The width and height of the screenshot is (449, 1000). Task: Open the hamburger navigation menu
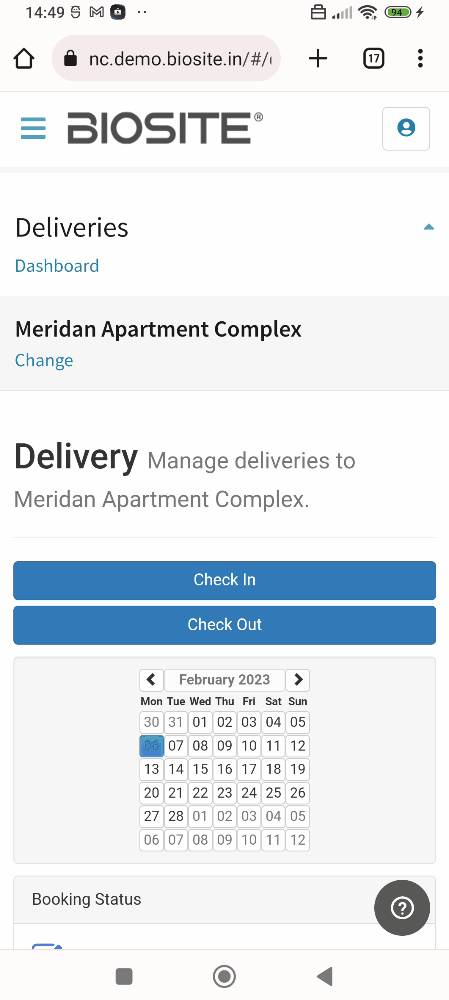click(33, 128)
